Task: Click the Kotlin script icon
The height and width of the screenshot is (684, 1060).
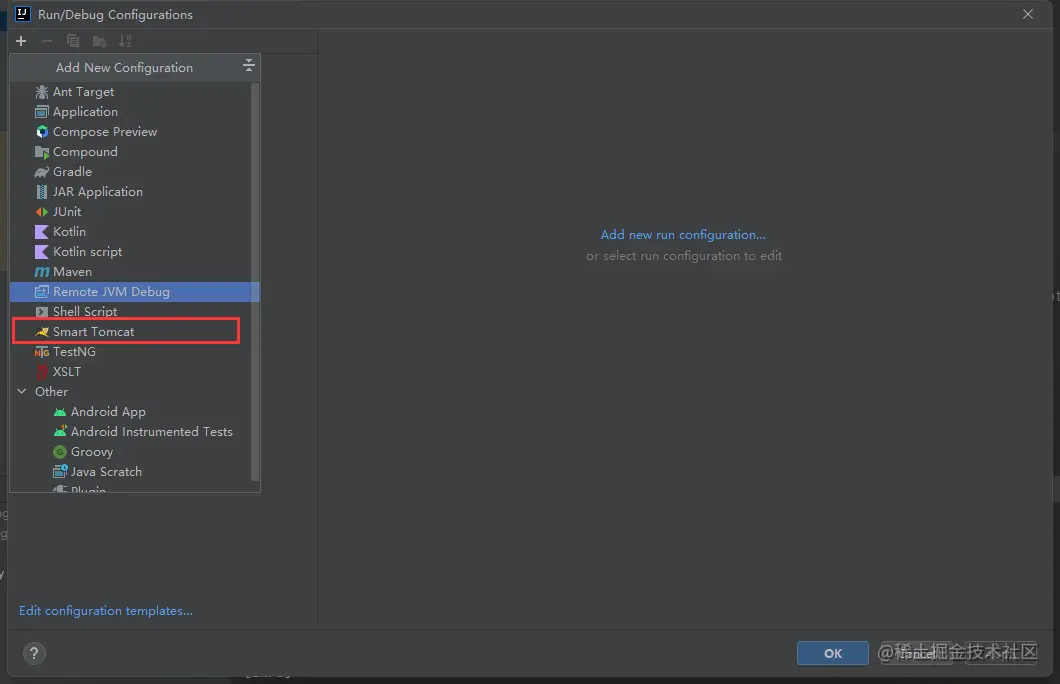Action: pos(42,252)
